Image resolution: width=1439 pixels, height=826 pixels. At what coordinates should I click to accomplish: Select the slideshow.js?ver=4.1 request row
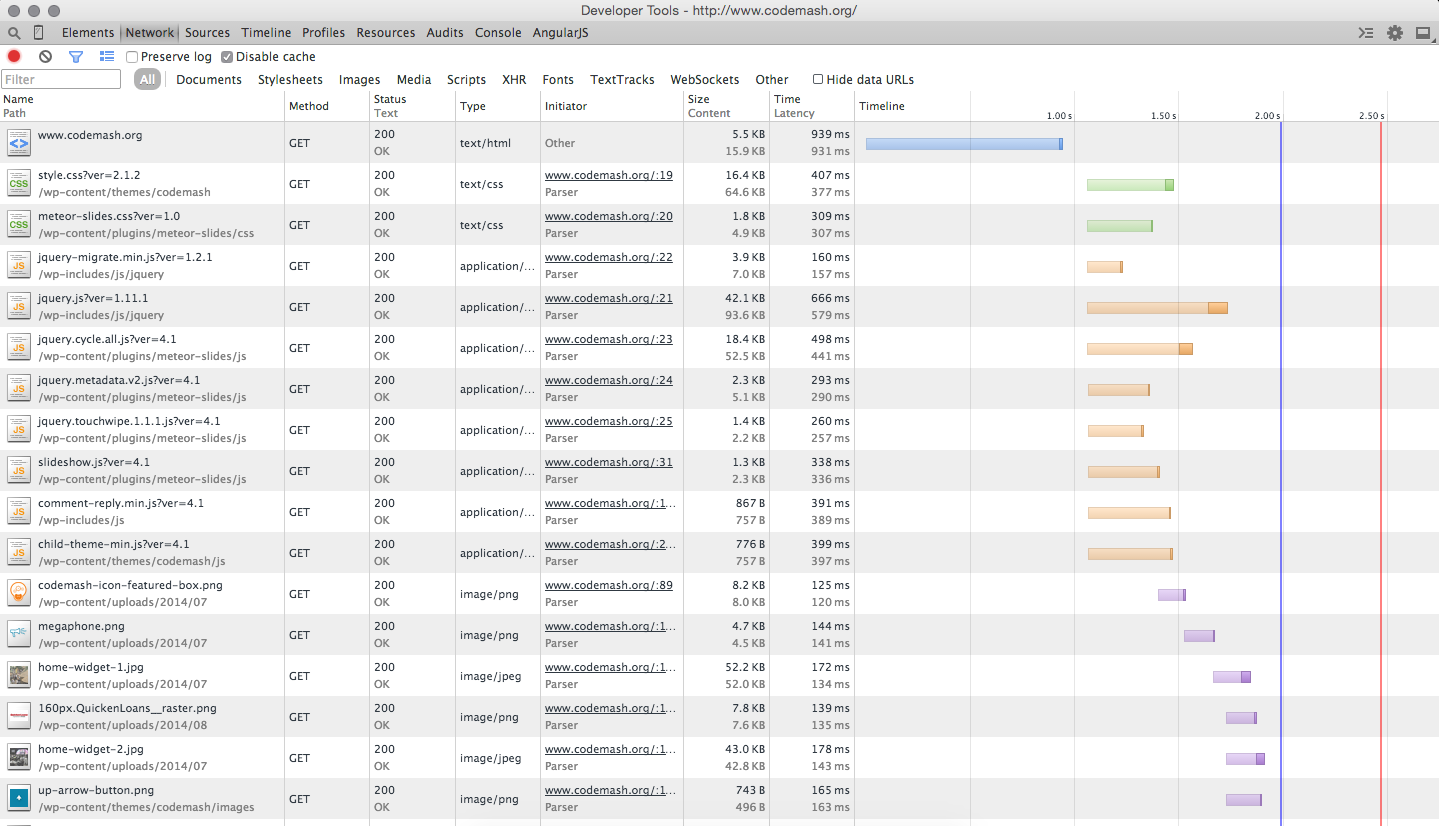click(719, 471)
